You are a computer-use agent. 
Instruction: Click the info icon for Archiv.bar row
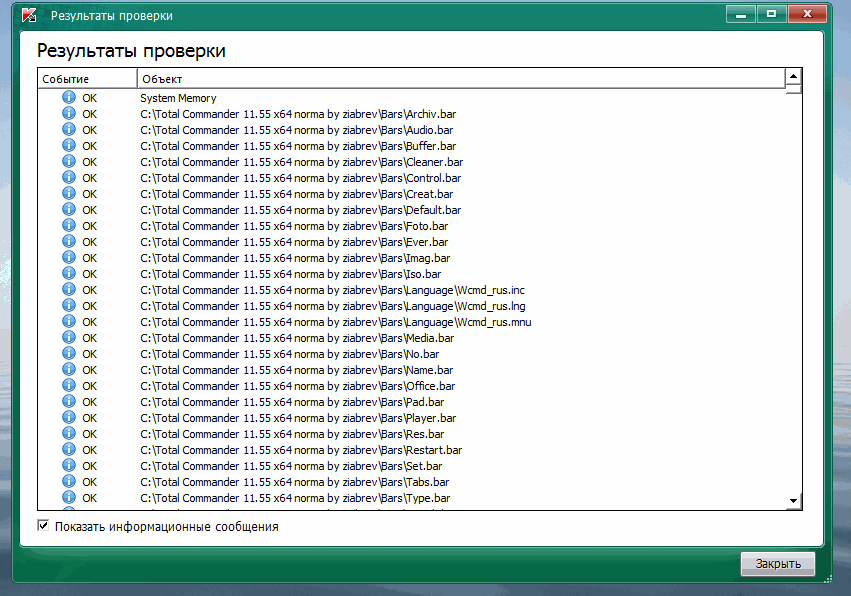[x=69, y=113]
